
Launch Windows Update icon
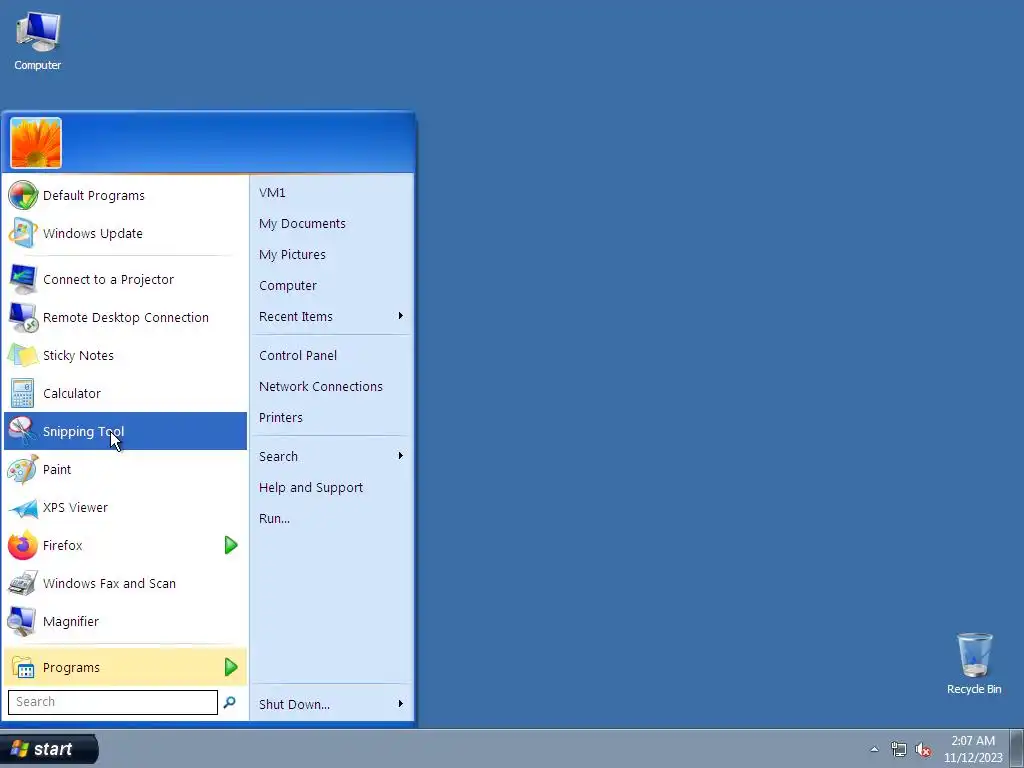[23, 233]
